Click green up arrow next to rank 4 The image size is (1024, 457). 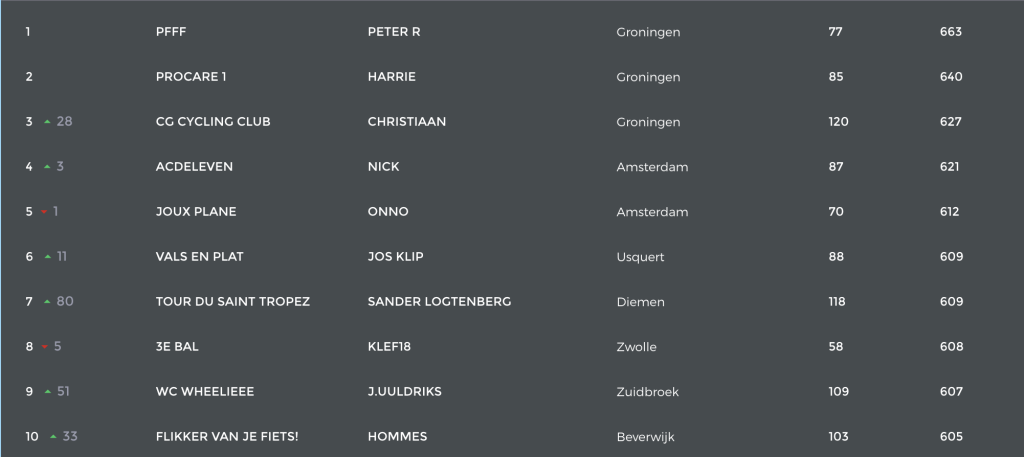point(47,167)
